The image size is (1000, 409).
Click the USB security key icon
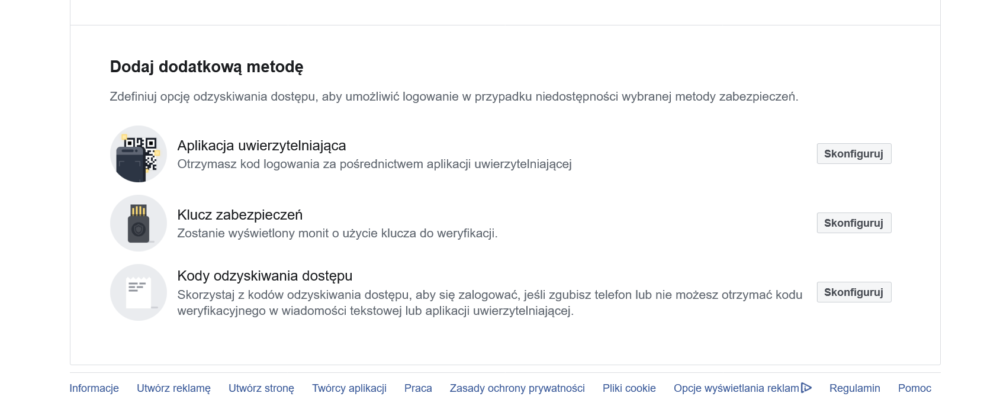pos(138,223)
